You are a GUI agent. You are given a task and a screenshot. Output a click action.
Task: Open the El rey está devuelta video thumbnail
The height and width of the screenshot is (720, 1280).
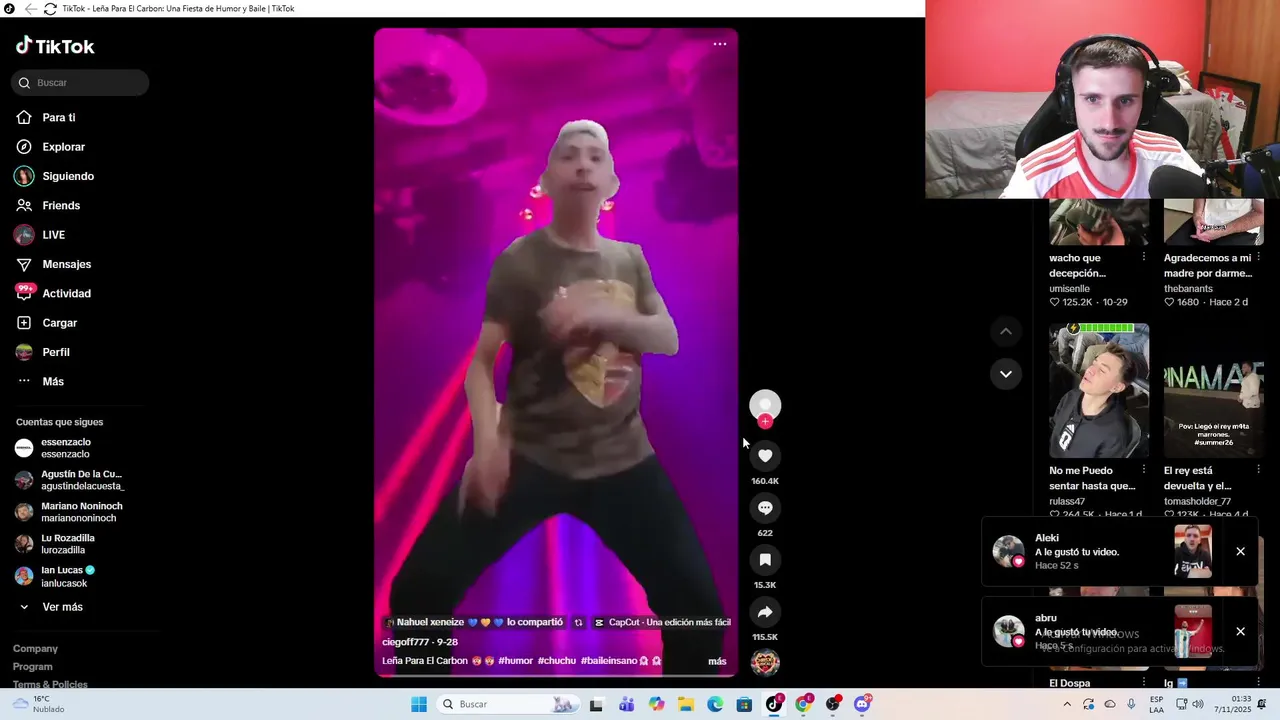pos(1214,390)
